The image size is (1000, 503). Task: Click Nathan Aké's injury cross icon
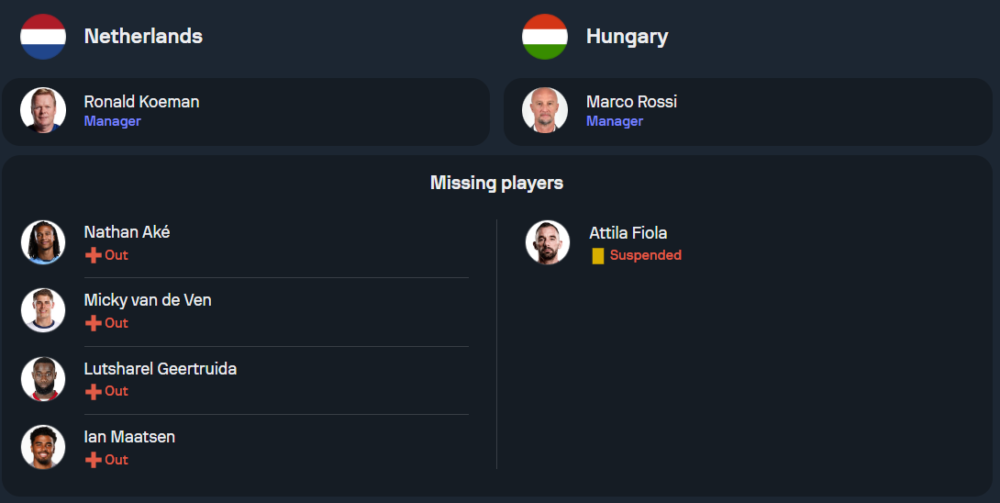click(x=93, y=255)
